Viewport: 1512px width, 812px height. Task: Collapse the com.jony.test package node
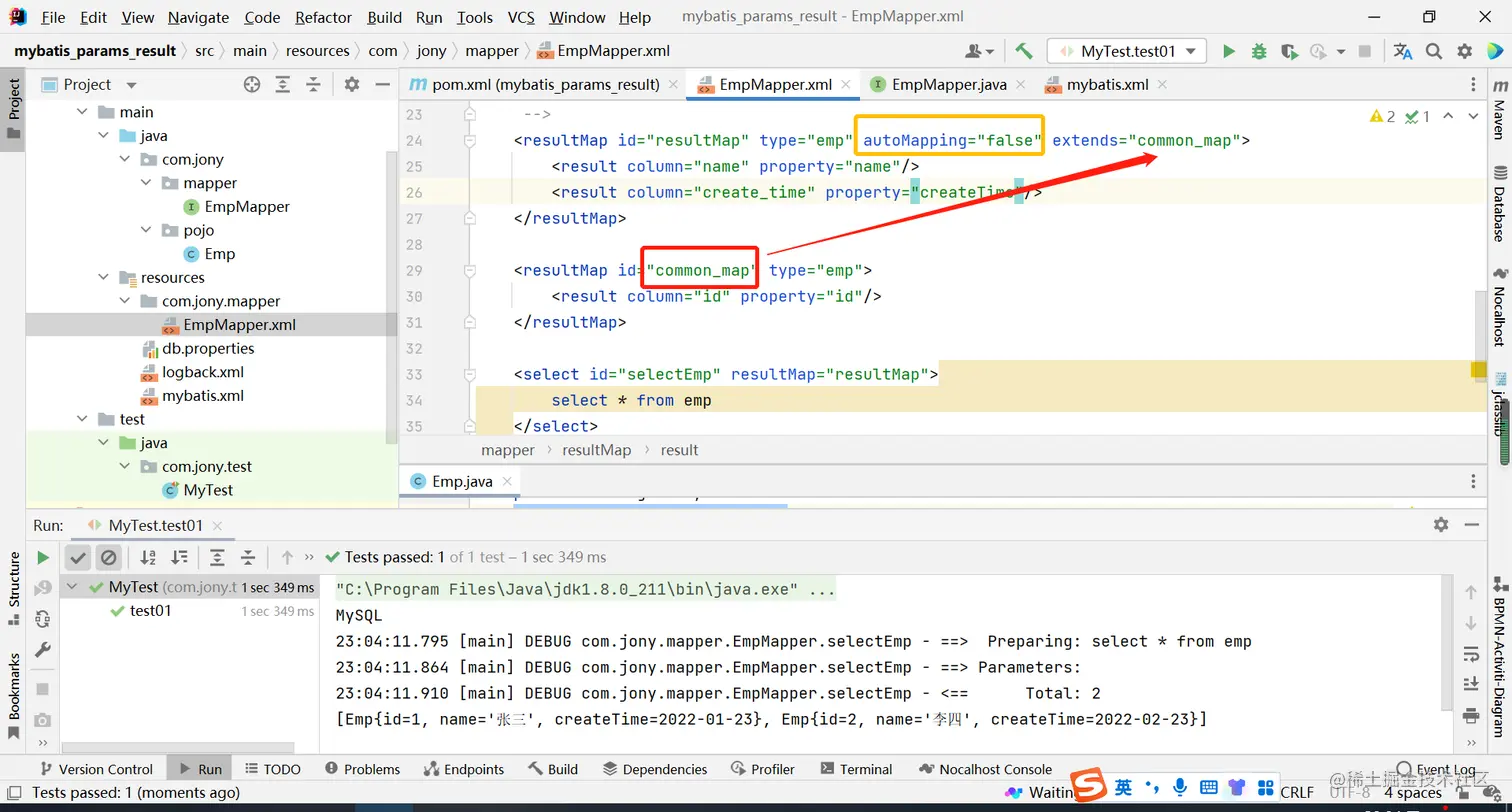point(124,466)
